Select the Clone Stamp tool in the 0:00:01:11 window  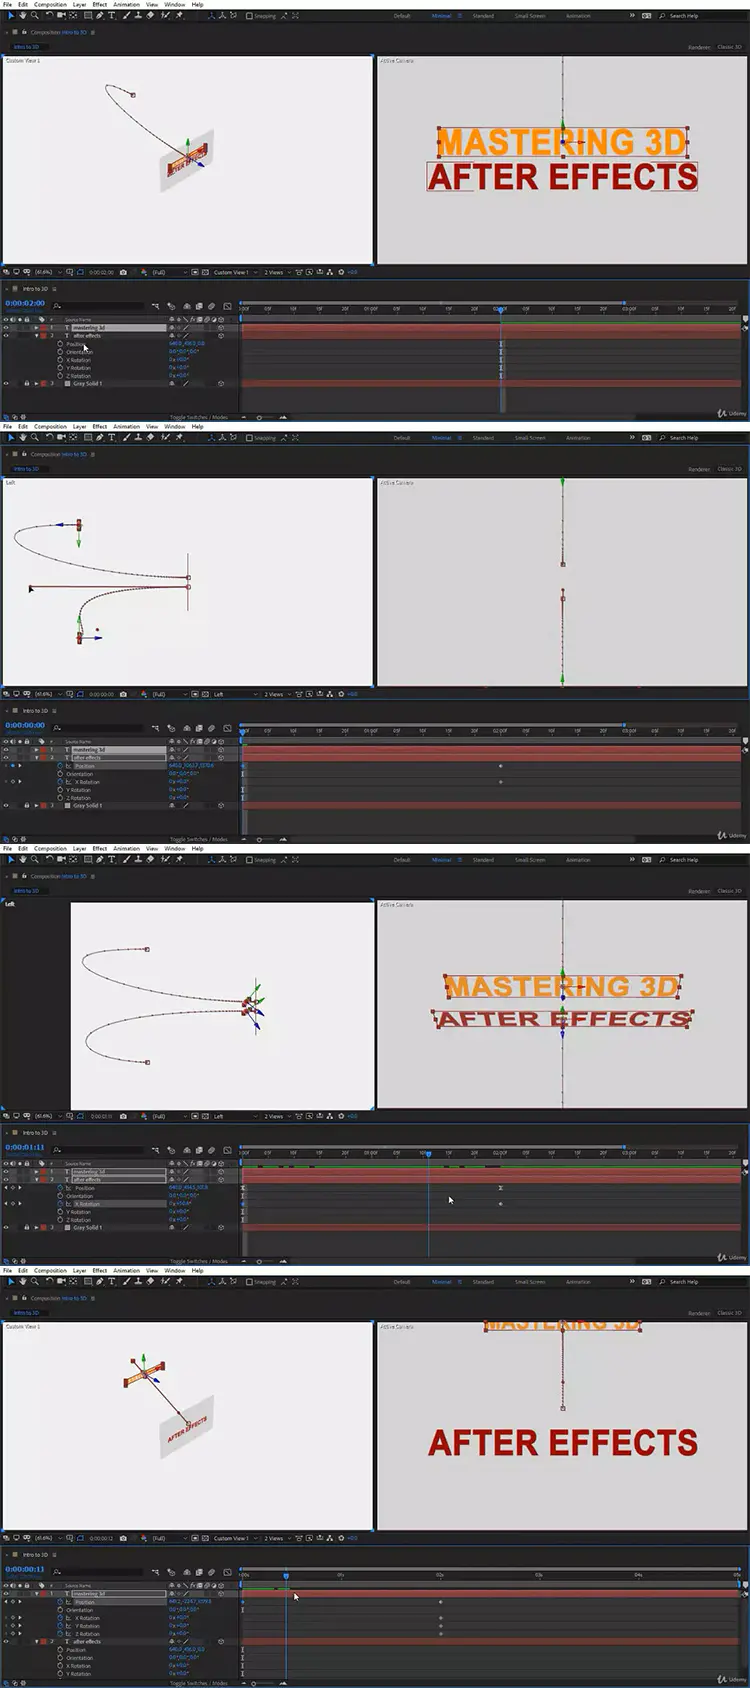pos(137,860)
